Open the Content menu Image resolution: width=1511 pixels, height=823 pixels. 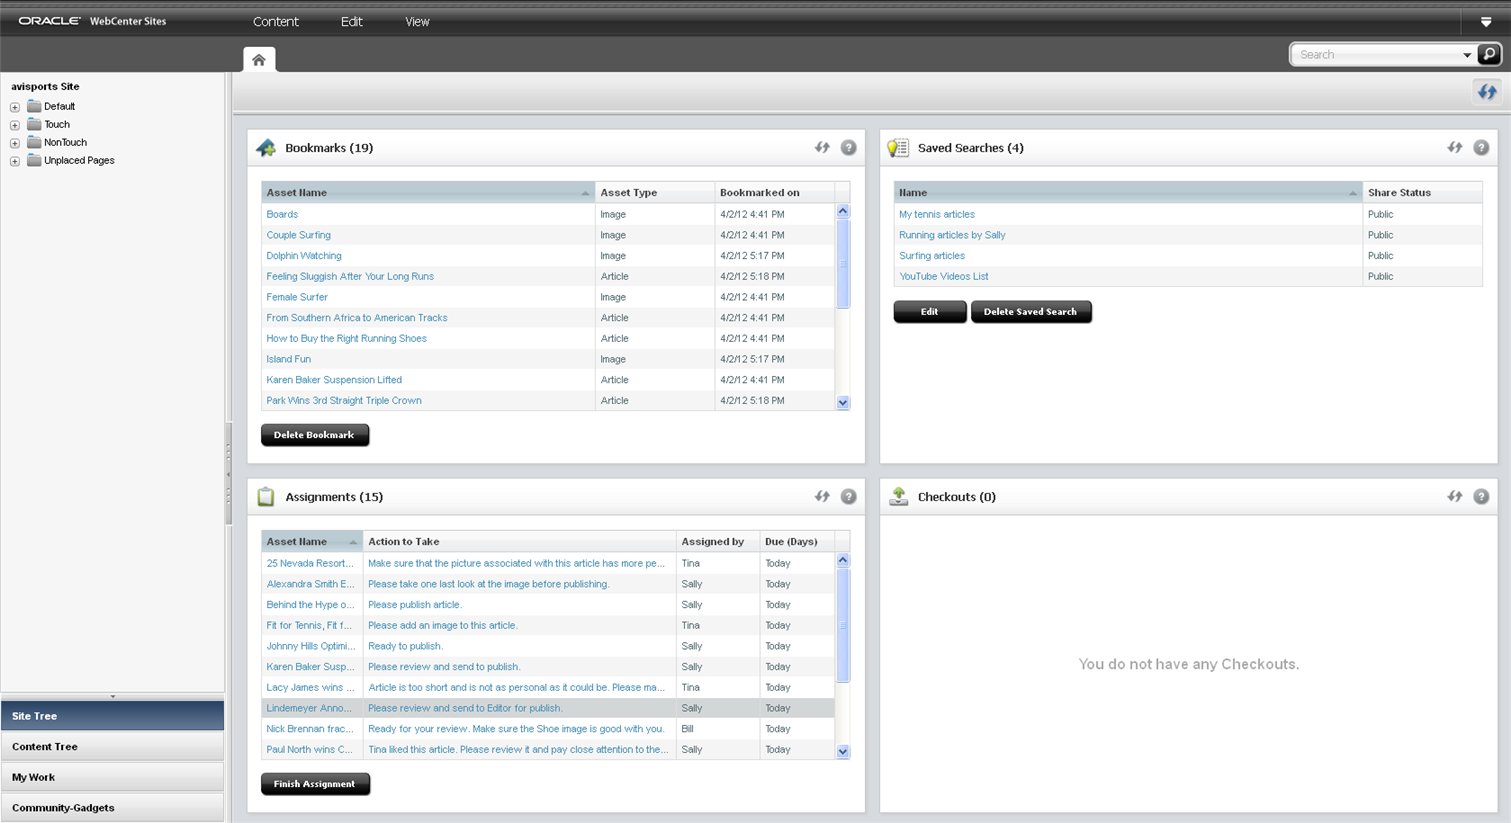pos(275,21)
